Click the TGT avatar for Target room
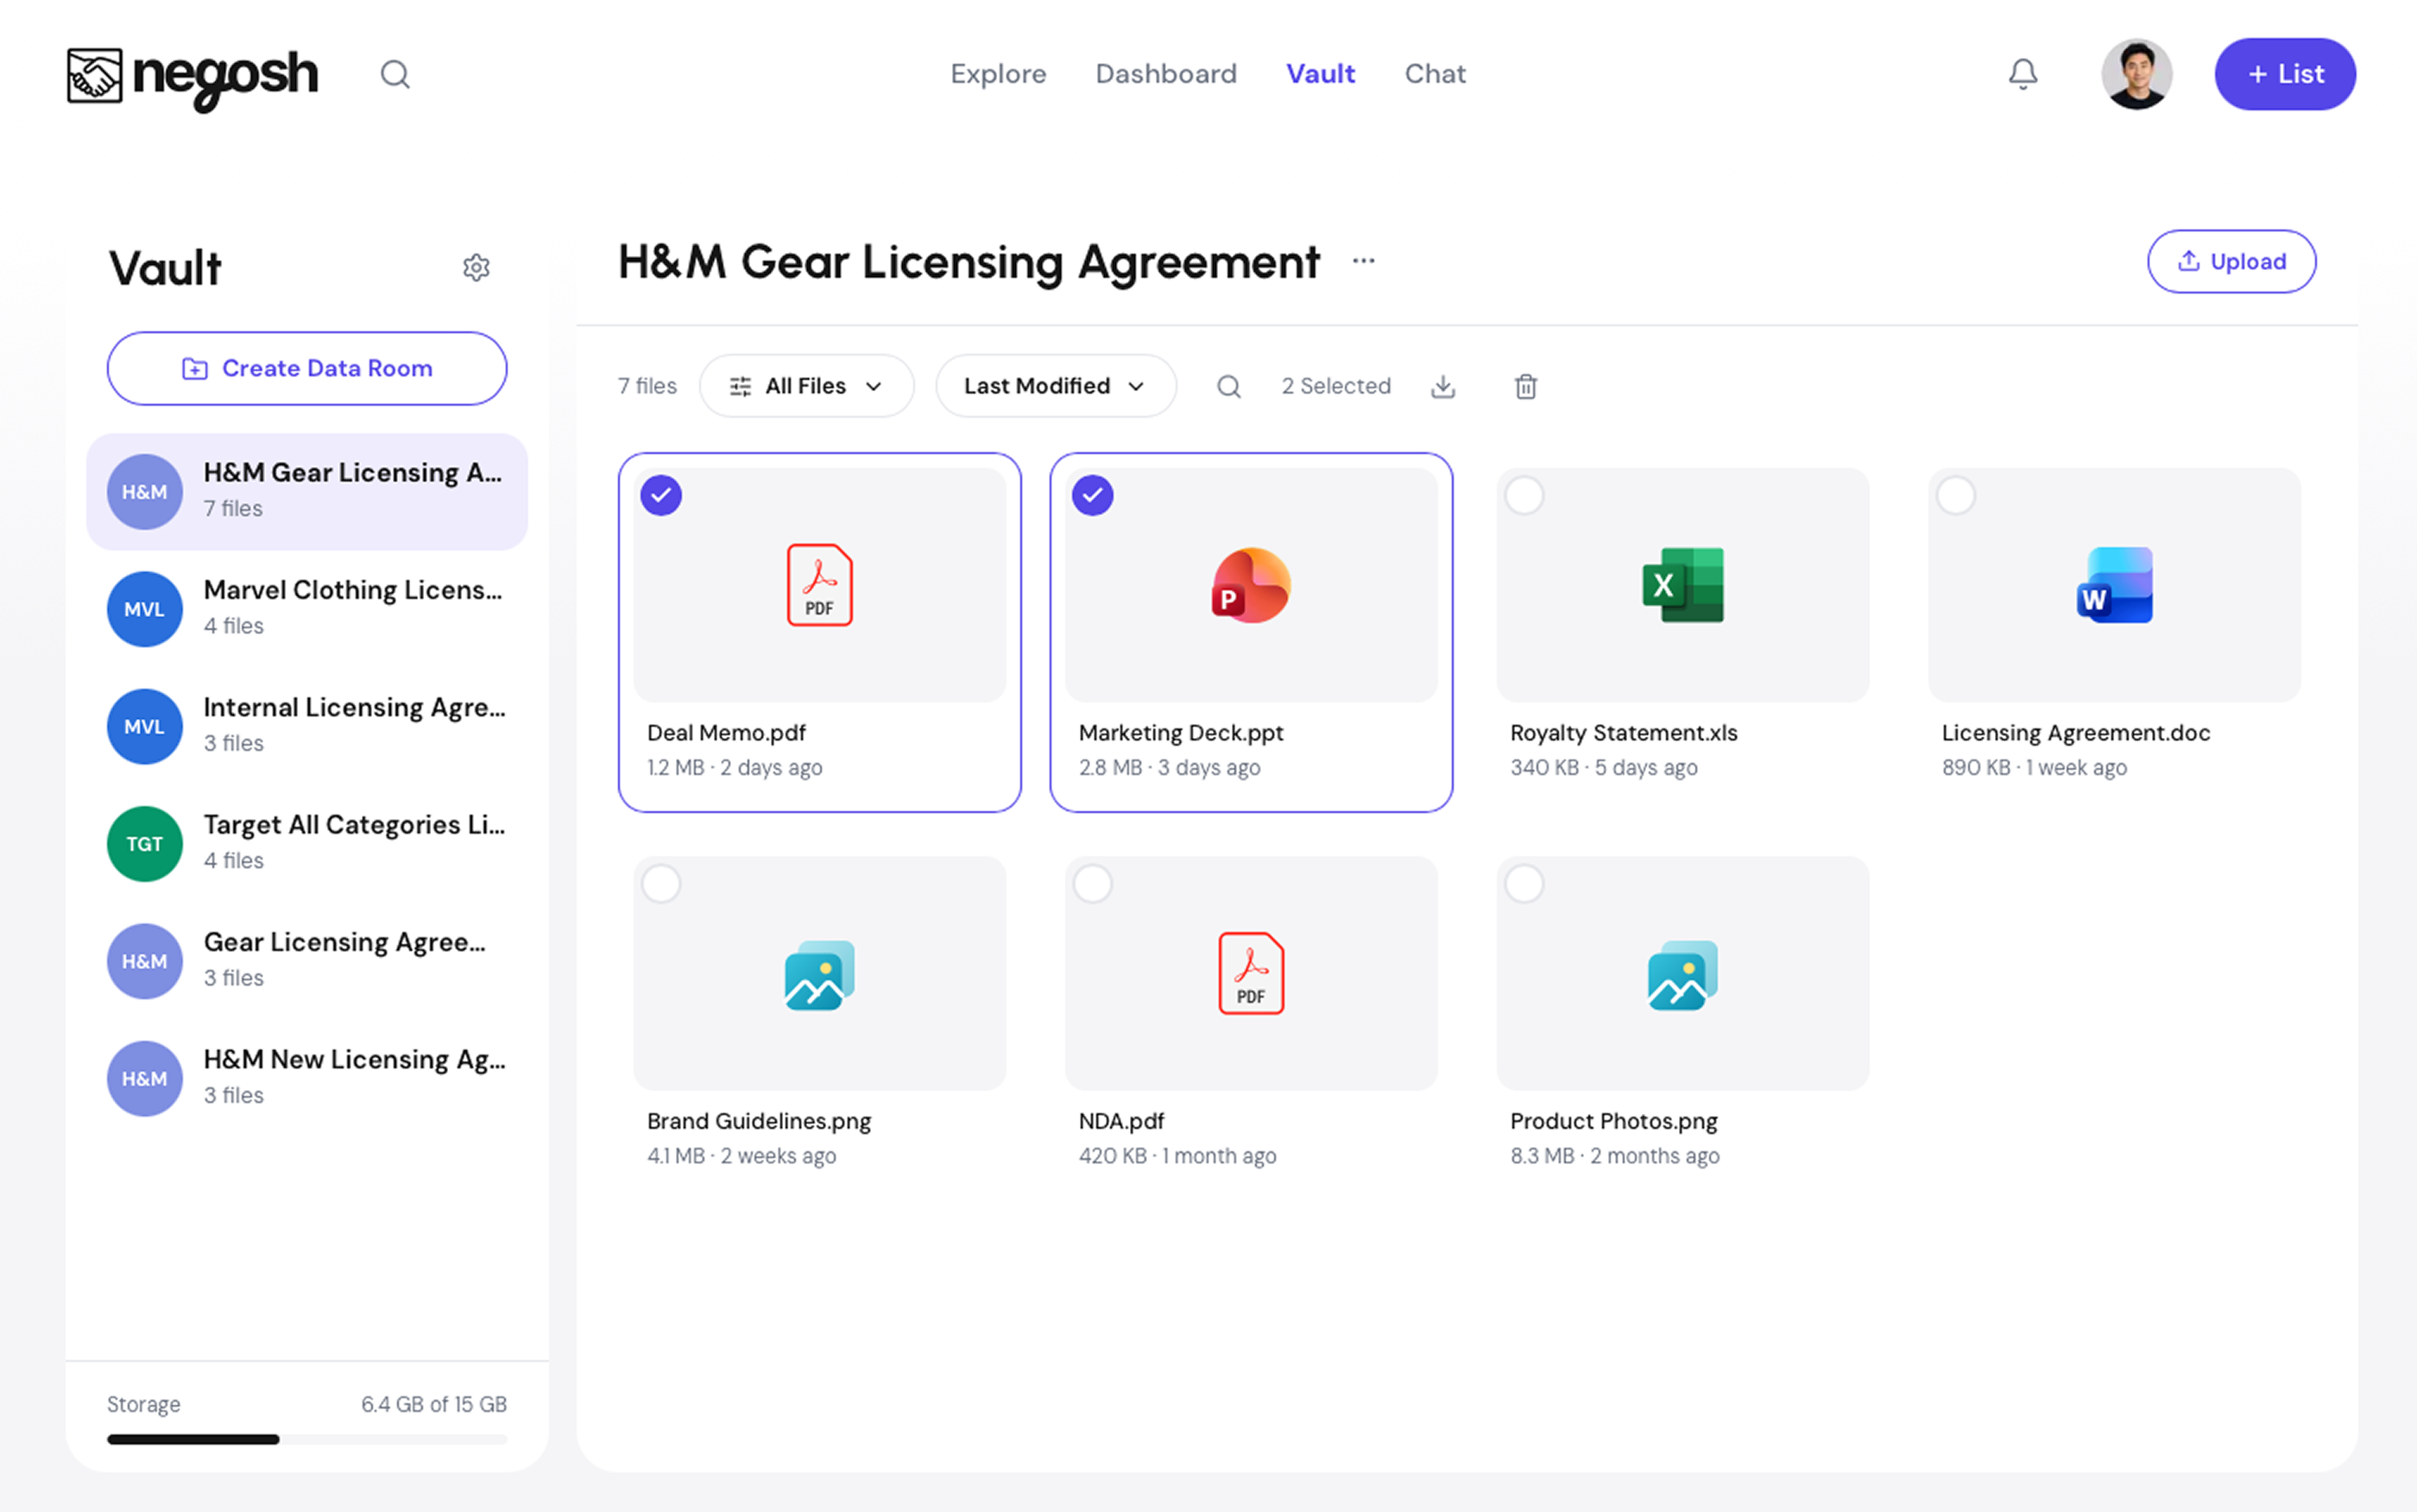The image size is (2417, 1512). click(x=144, y=844)
